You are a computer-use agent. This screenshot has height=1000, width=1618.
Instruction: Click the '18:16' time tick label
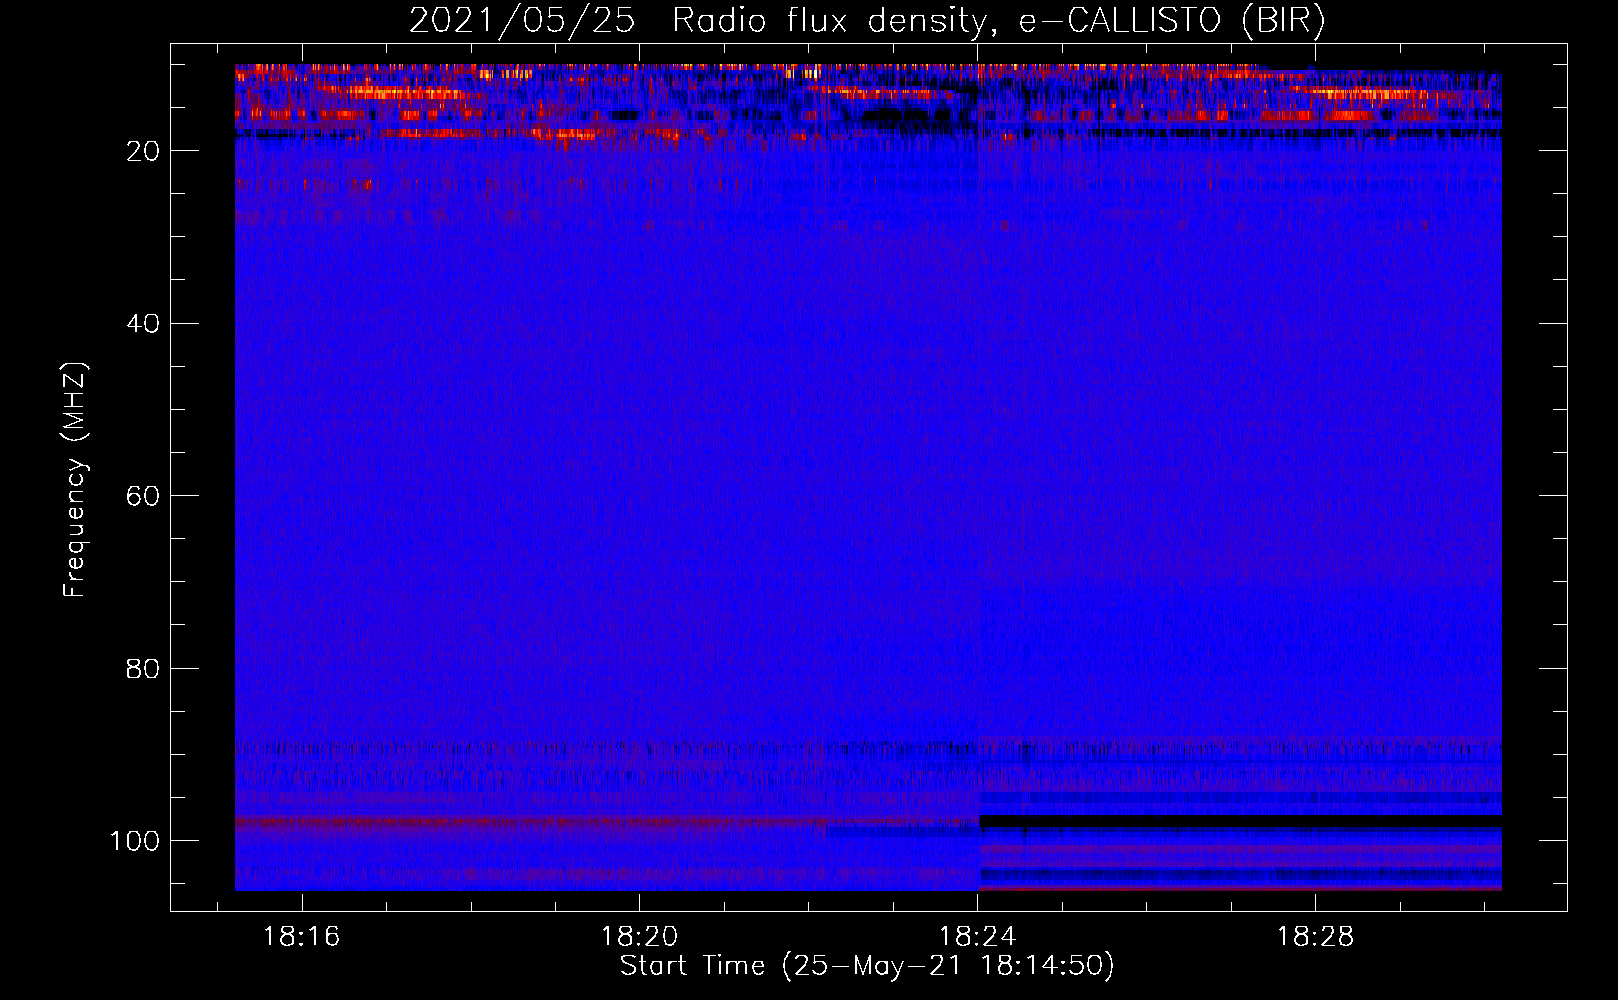[301, 937]
